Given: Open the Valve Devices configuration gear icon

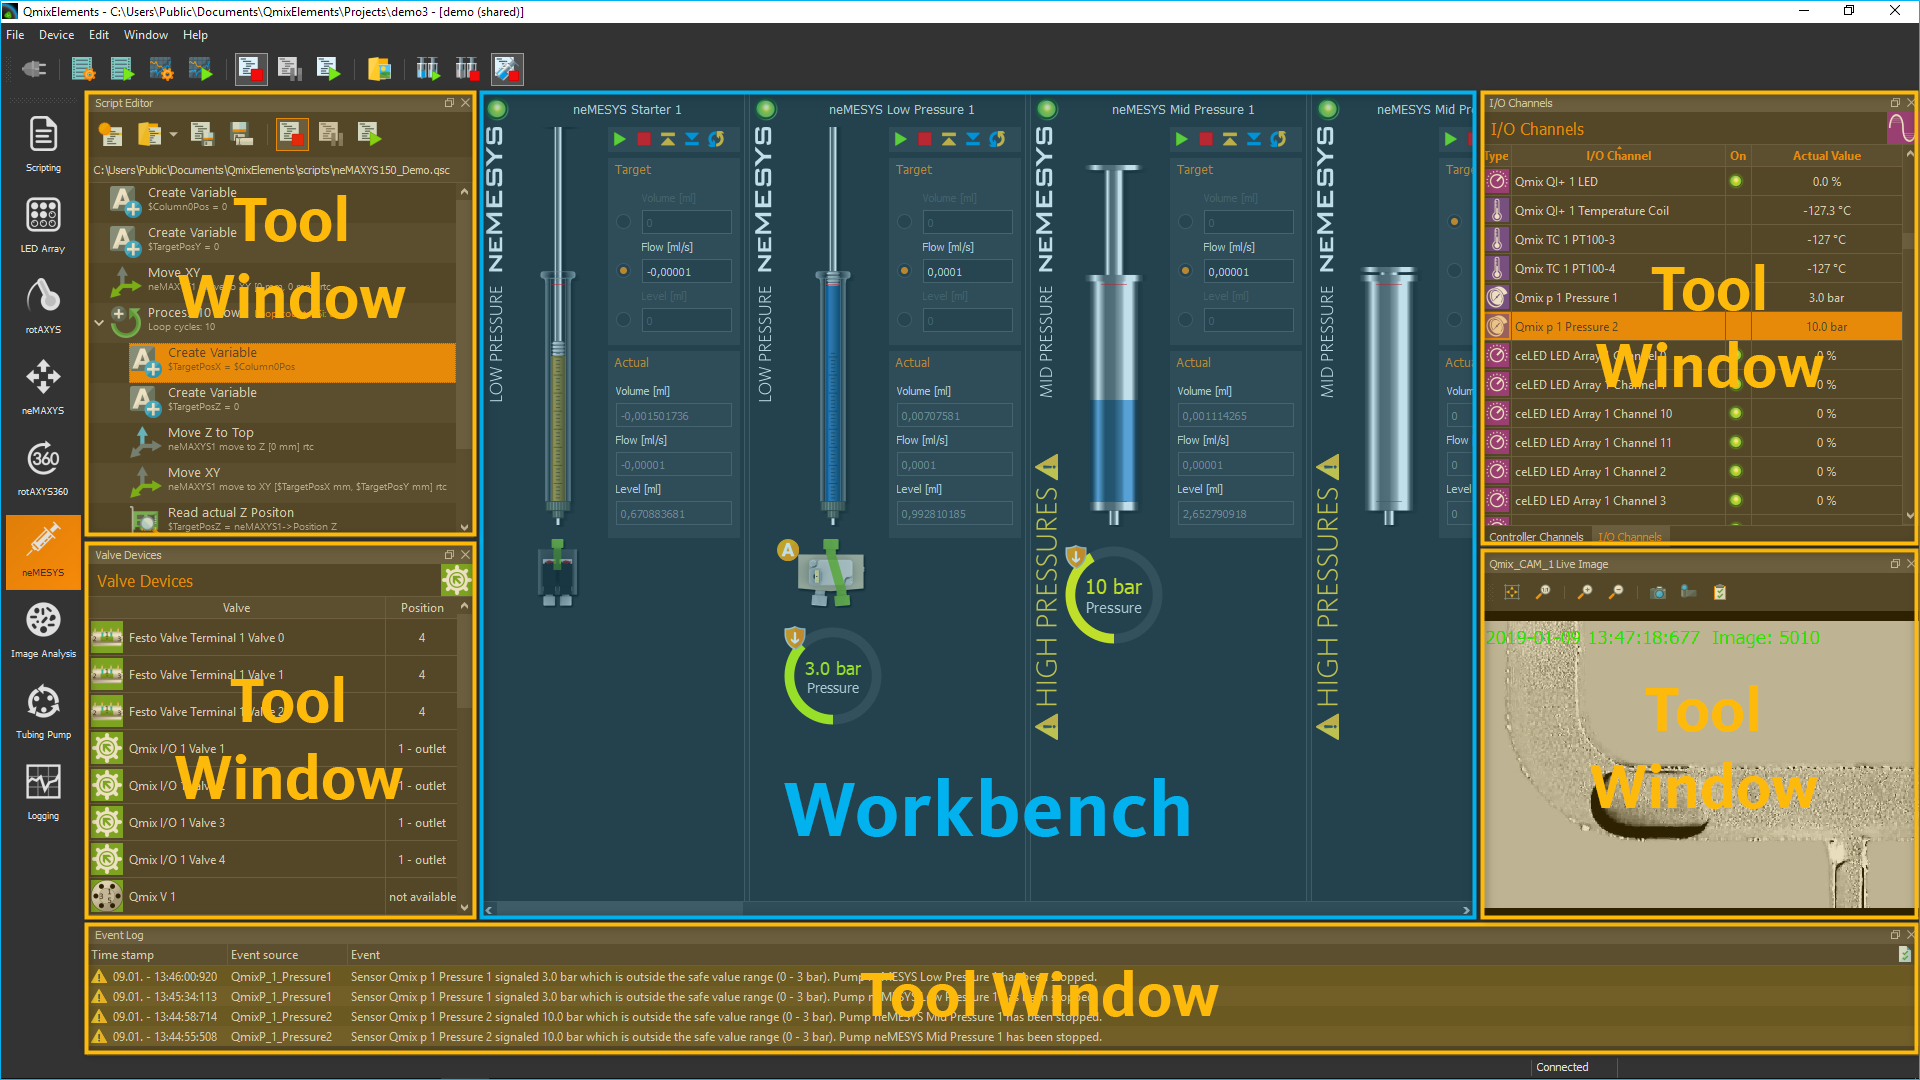Looking at the screenshot, I should (457, 580).
